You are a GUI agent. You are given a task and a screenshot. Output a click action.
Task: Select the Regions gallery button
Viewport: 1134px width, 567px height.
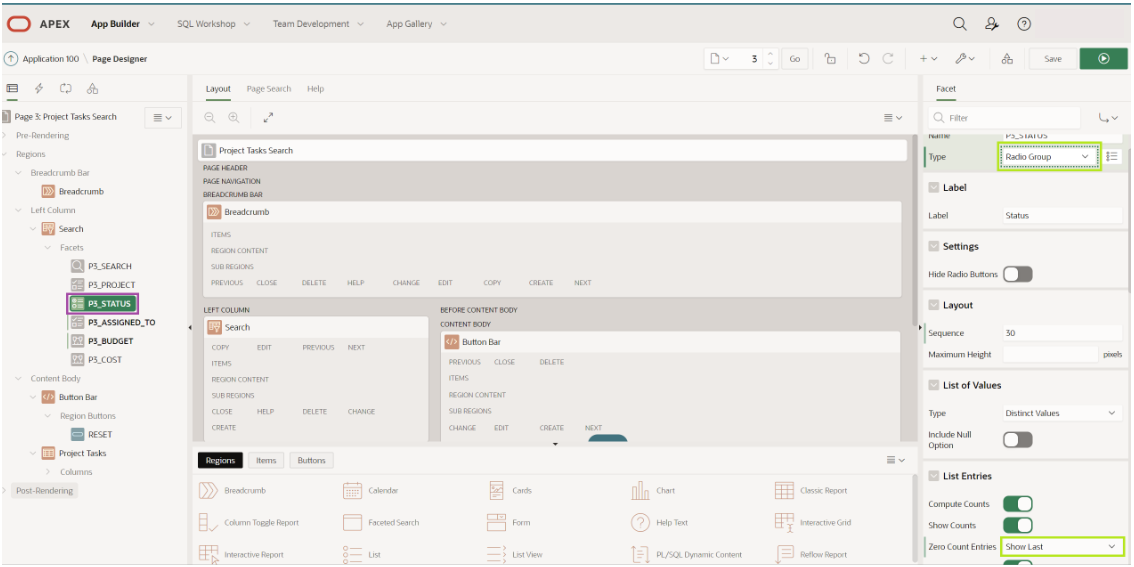pos(221,460)
